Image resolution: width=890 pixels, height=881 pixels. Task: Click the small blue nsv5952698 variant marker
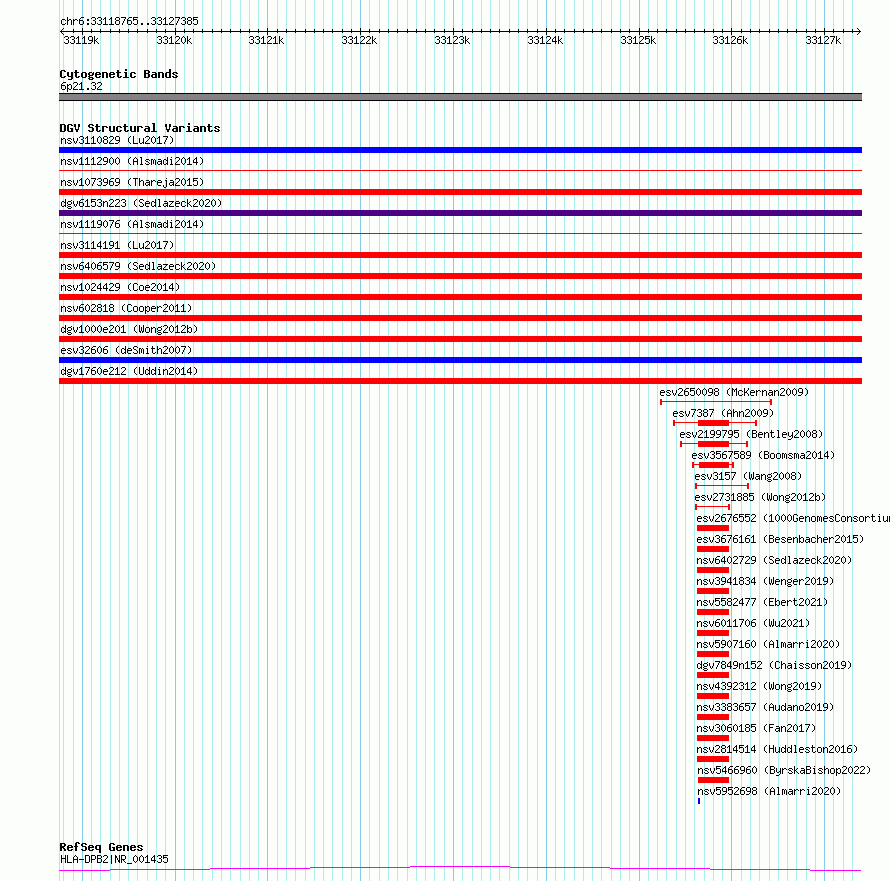[699, 801]
